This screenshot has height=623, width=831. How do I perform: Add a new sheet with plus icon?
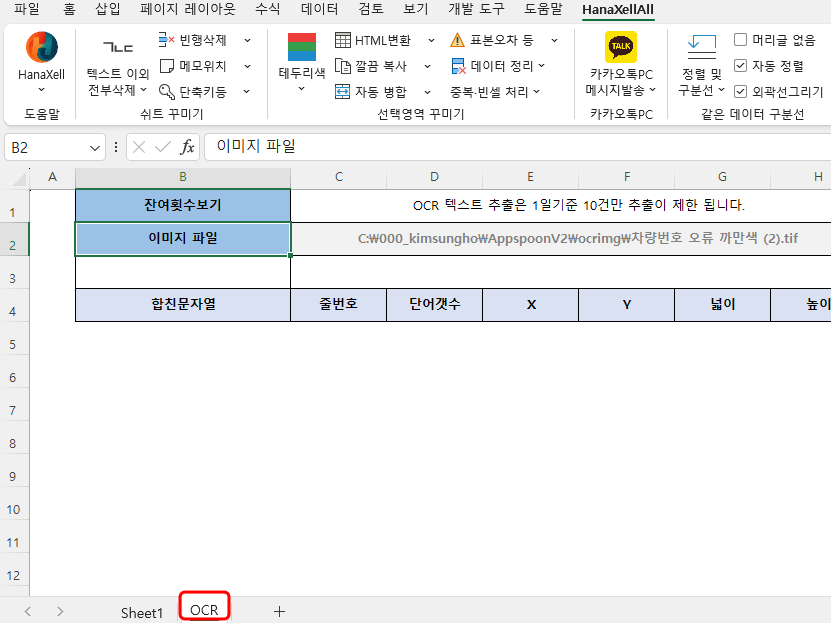pyautogui.click(x=279, y=611)
